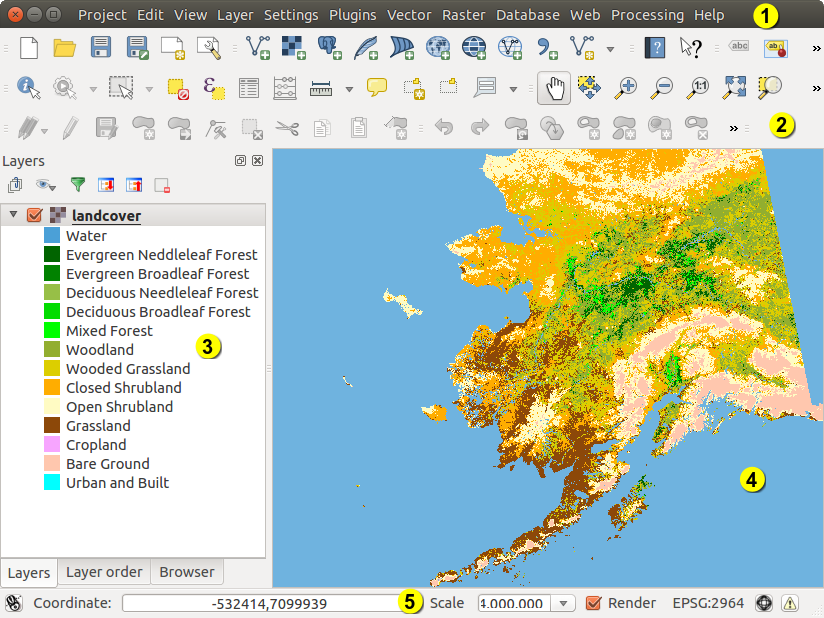Viewport: 824px width, 618px height.
Task: Select the Identify Features tool
Action: pyautogui.click(x=28, y=88)
